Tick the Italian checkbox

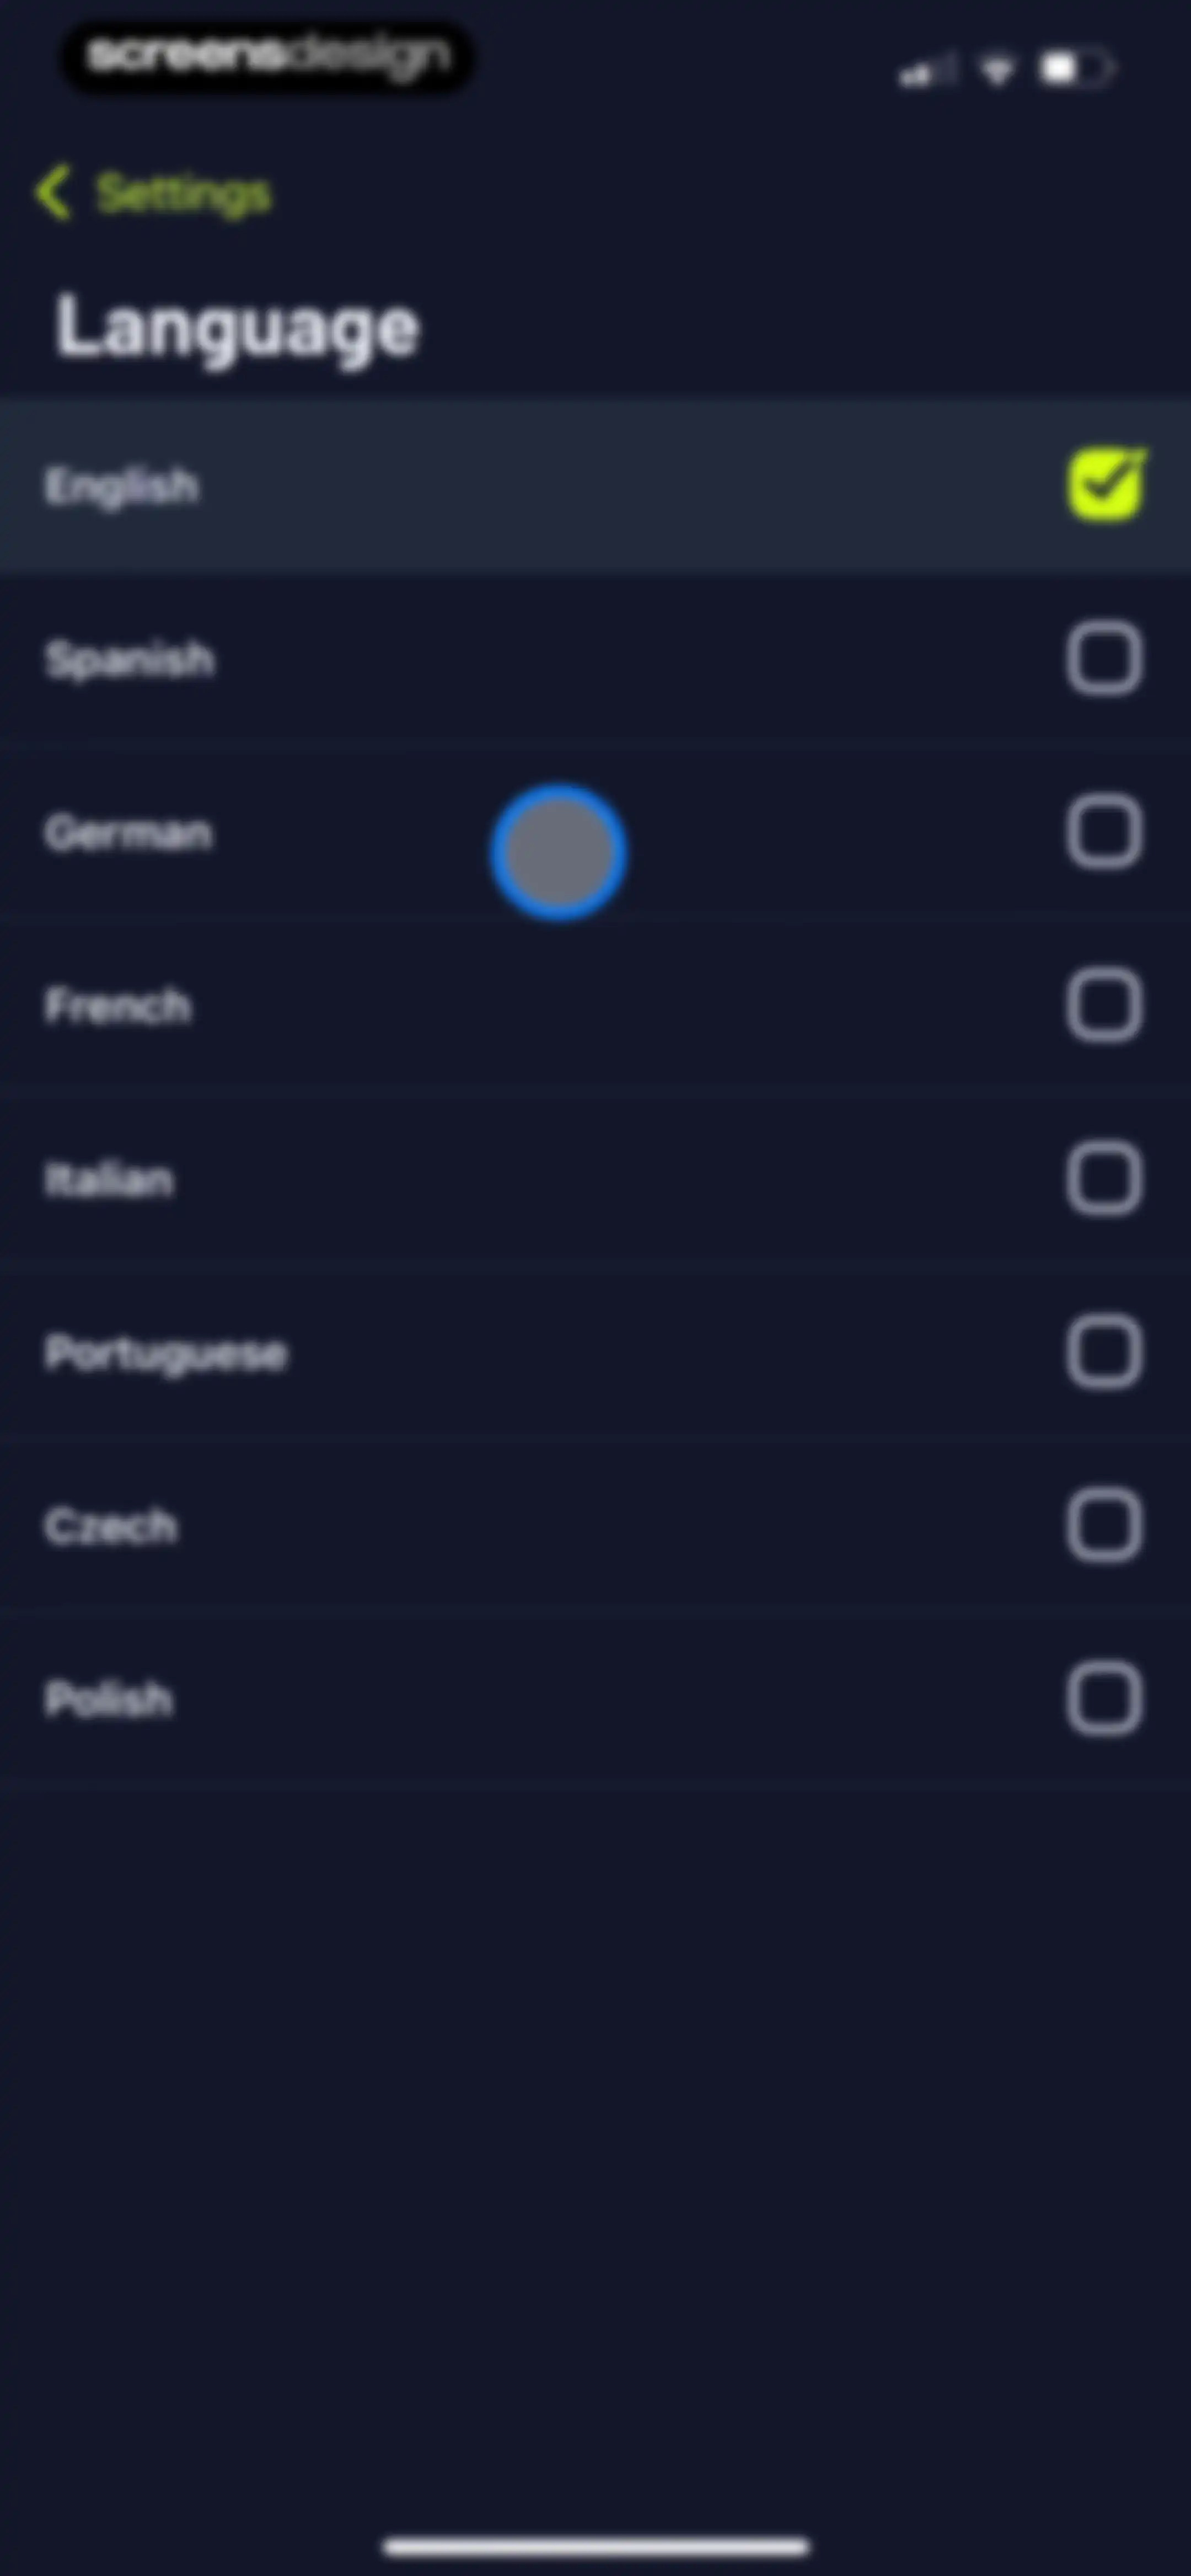click(x=1104, y=1179)
